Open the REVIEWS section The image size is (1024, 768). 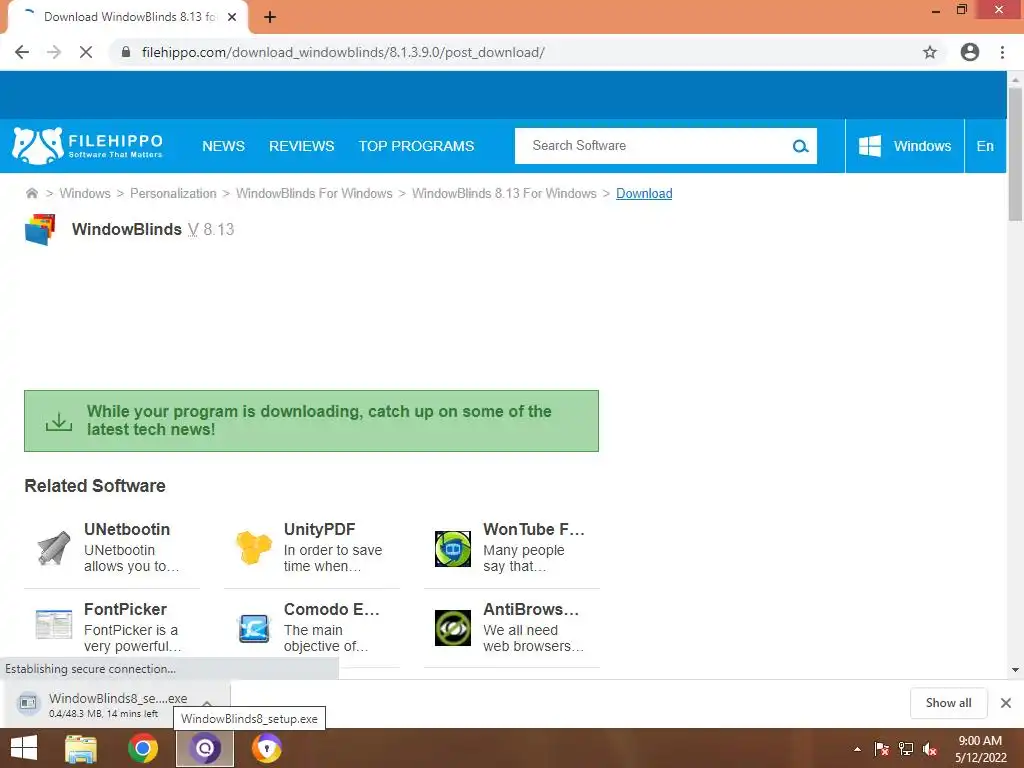301,146
